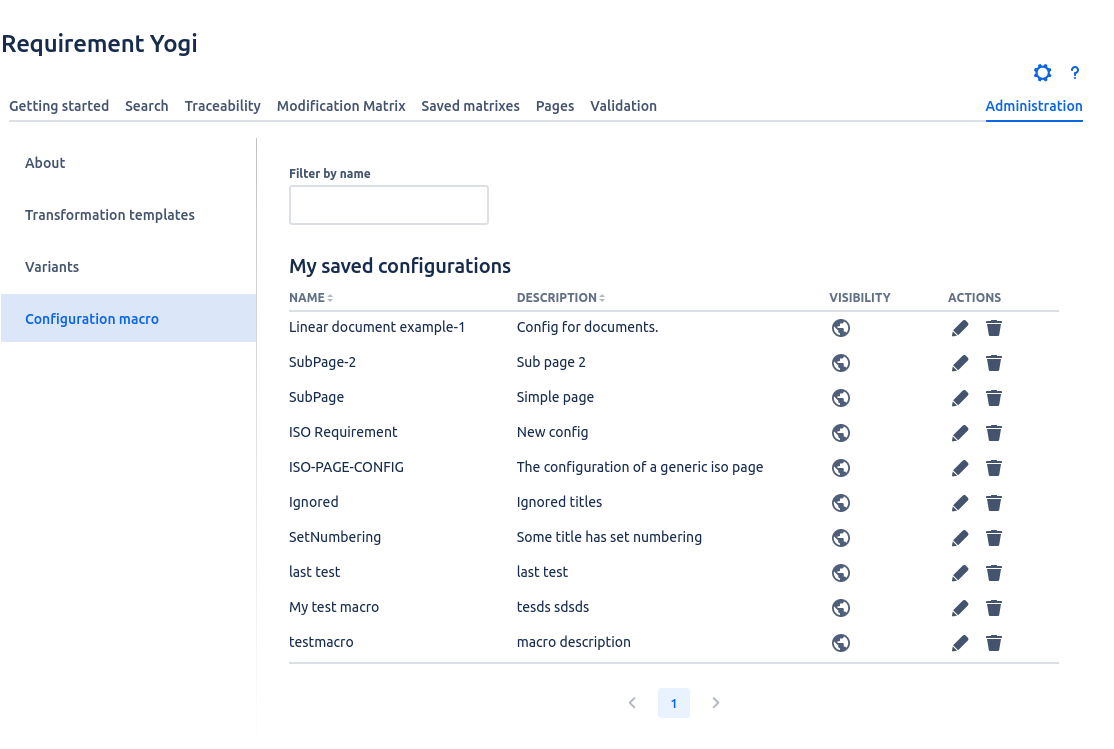Click the Filter by name input field
Viewport: 1114px width, 749px height.
coord(388,205)
